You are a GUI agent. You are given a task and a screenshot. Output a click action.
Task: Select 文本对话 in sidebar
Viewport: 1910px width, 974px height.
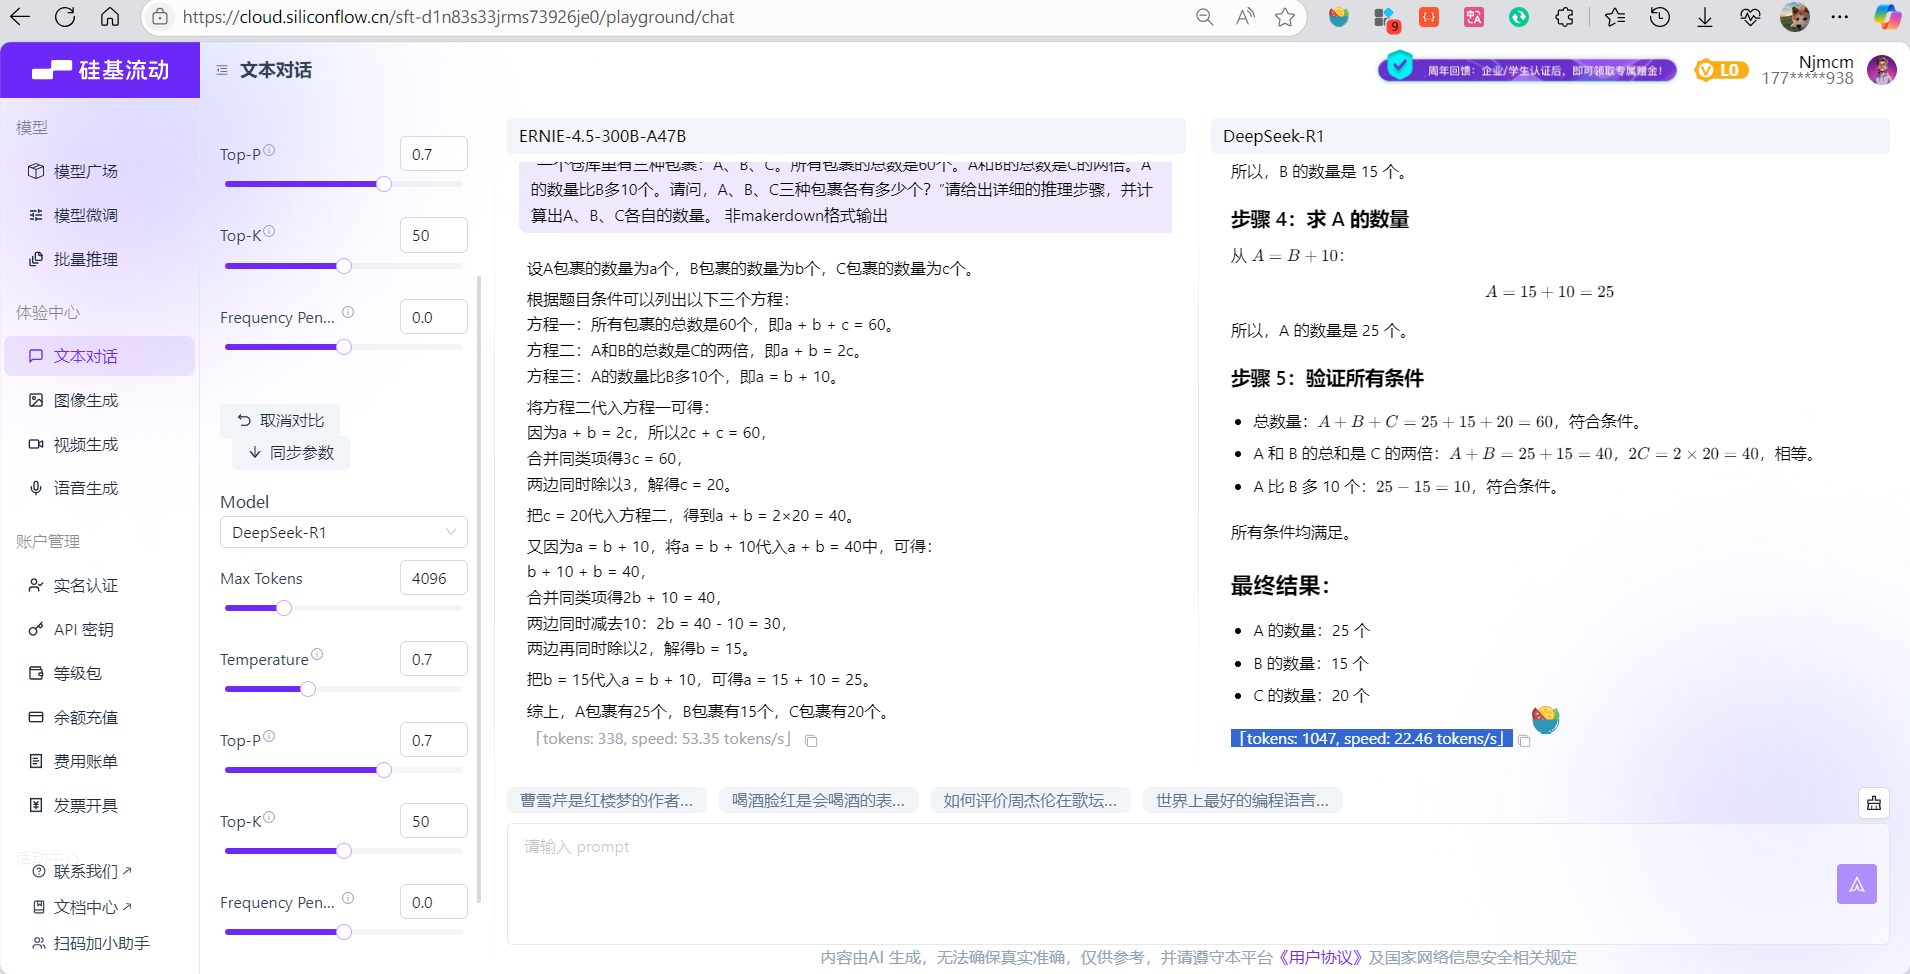coord(100,356)
